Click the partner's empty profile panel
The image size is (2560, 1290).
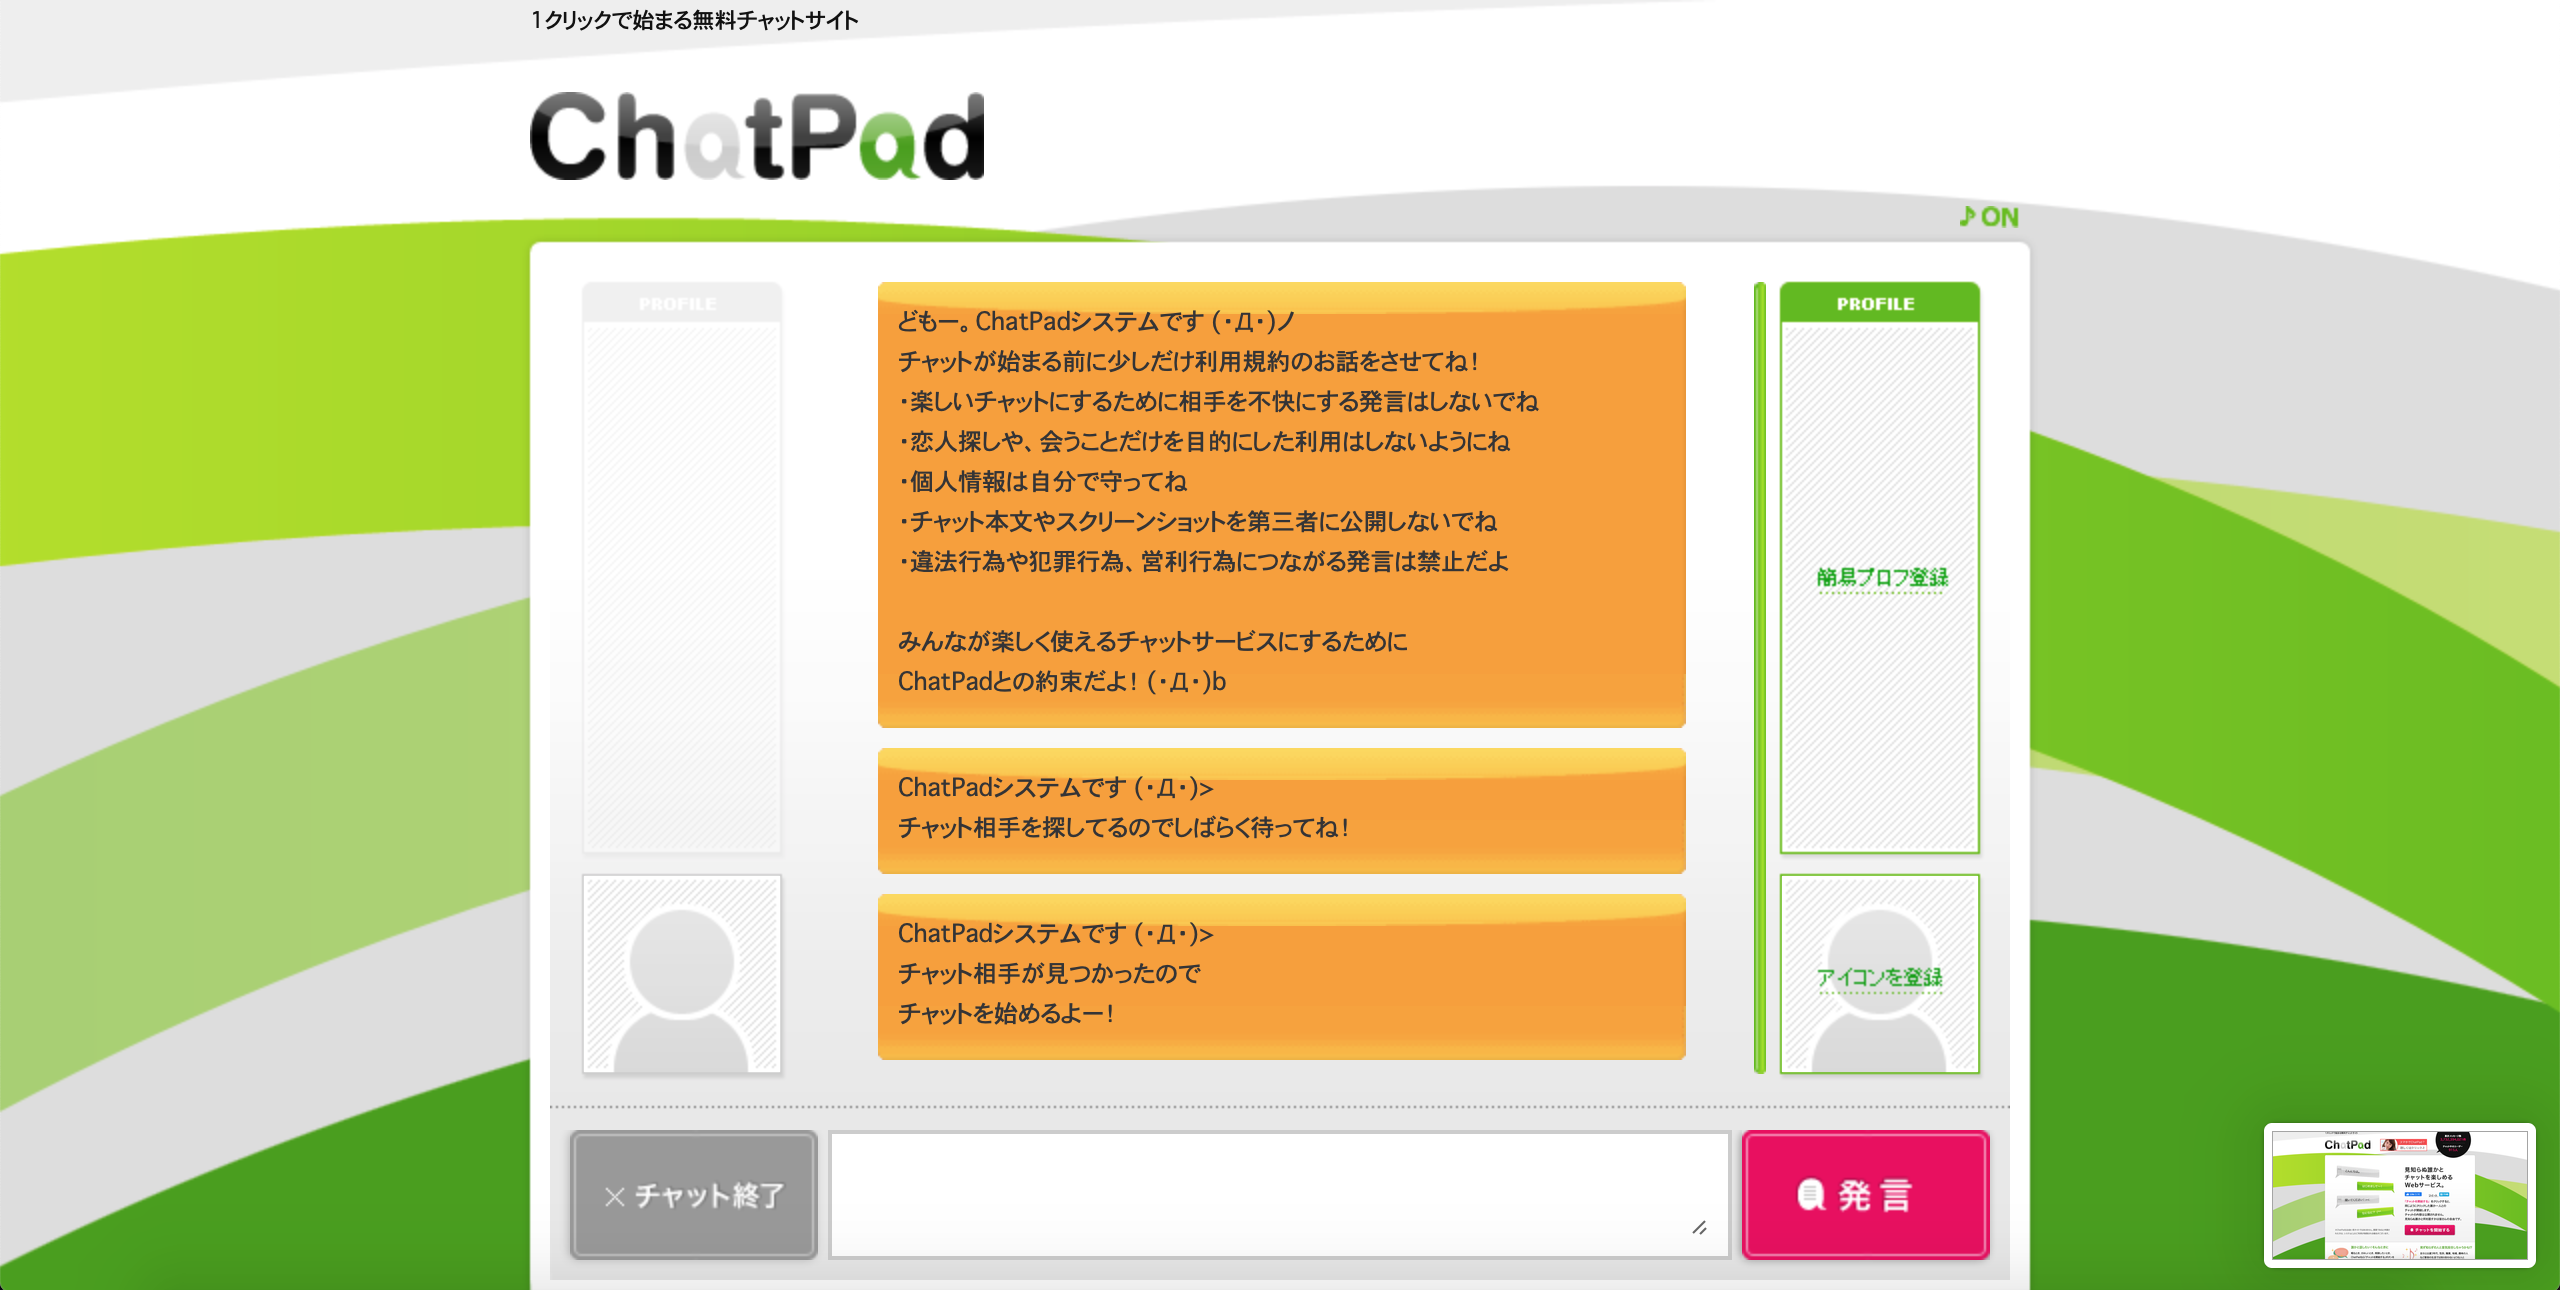click(x=681, y=586)
